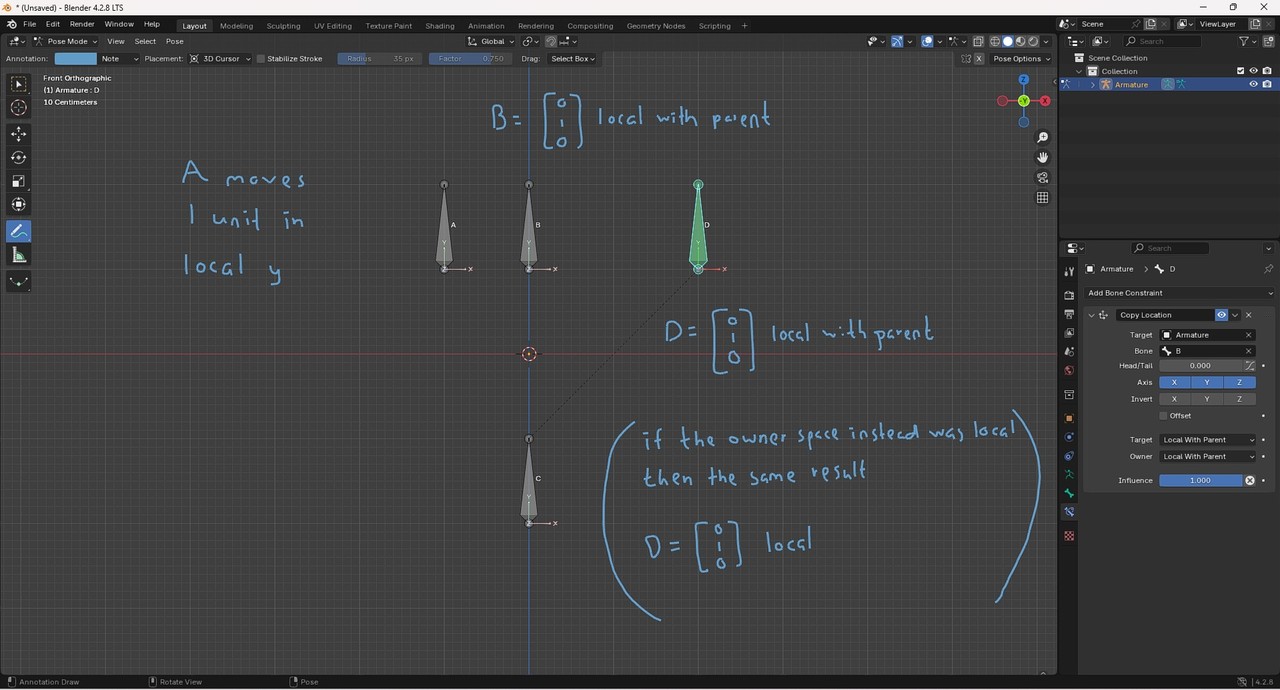Select the Move tool in left toolbar

pyautogui.click(x=19, y=133)
